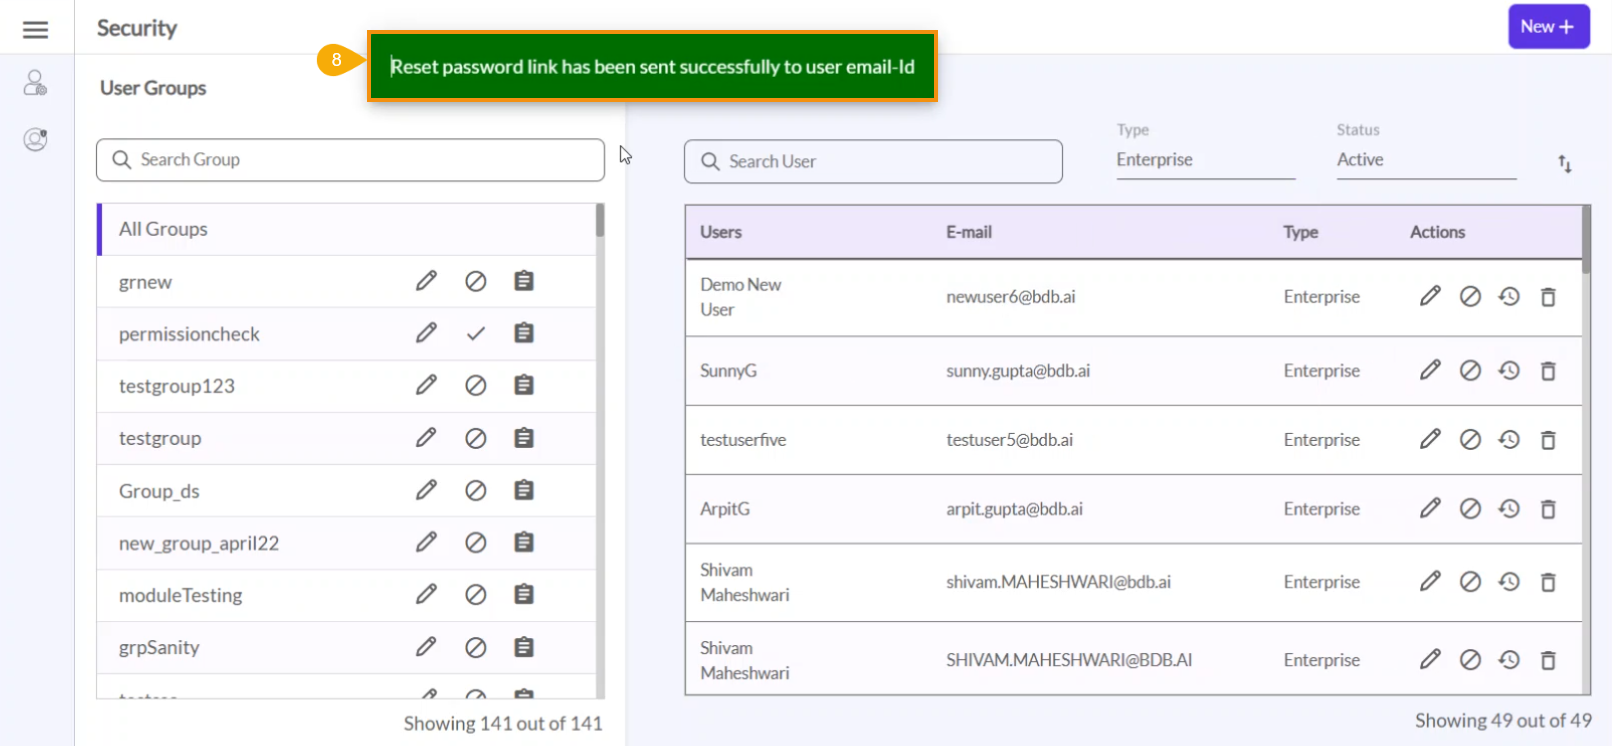The image size is (1612, 746).
Task: Delete the testuserfive user
Action: pos(1548,440)
